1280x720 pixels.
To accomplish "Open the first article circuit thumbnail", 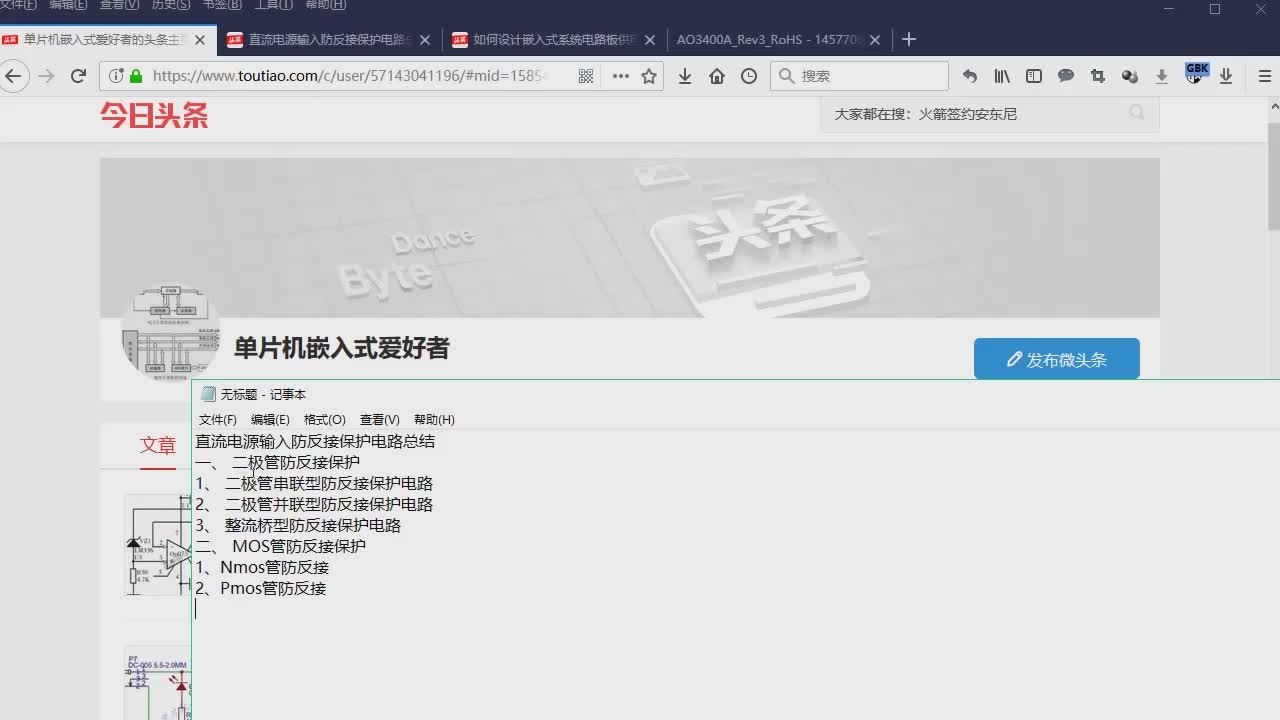I will pos(157,545).
